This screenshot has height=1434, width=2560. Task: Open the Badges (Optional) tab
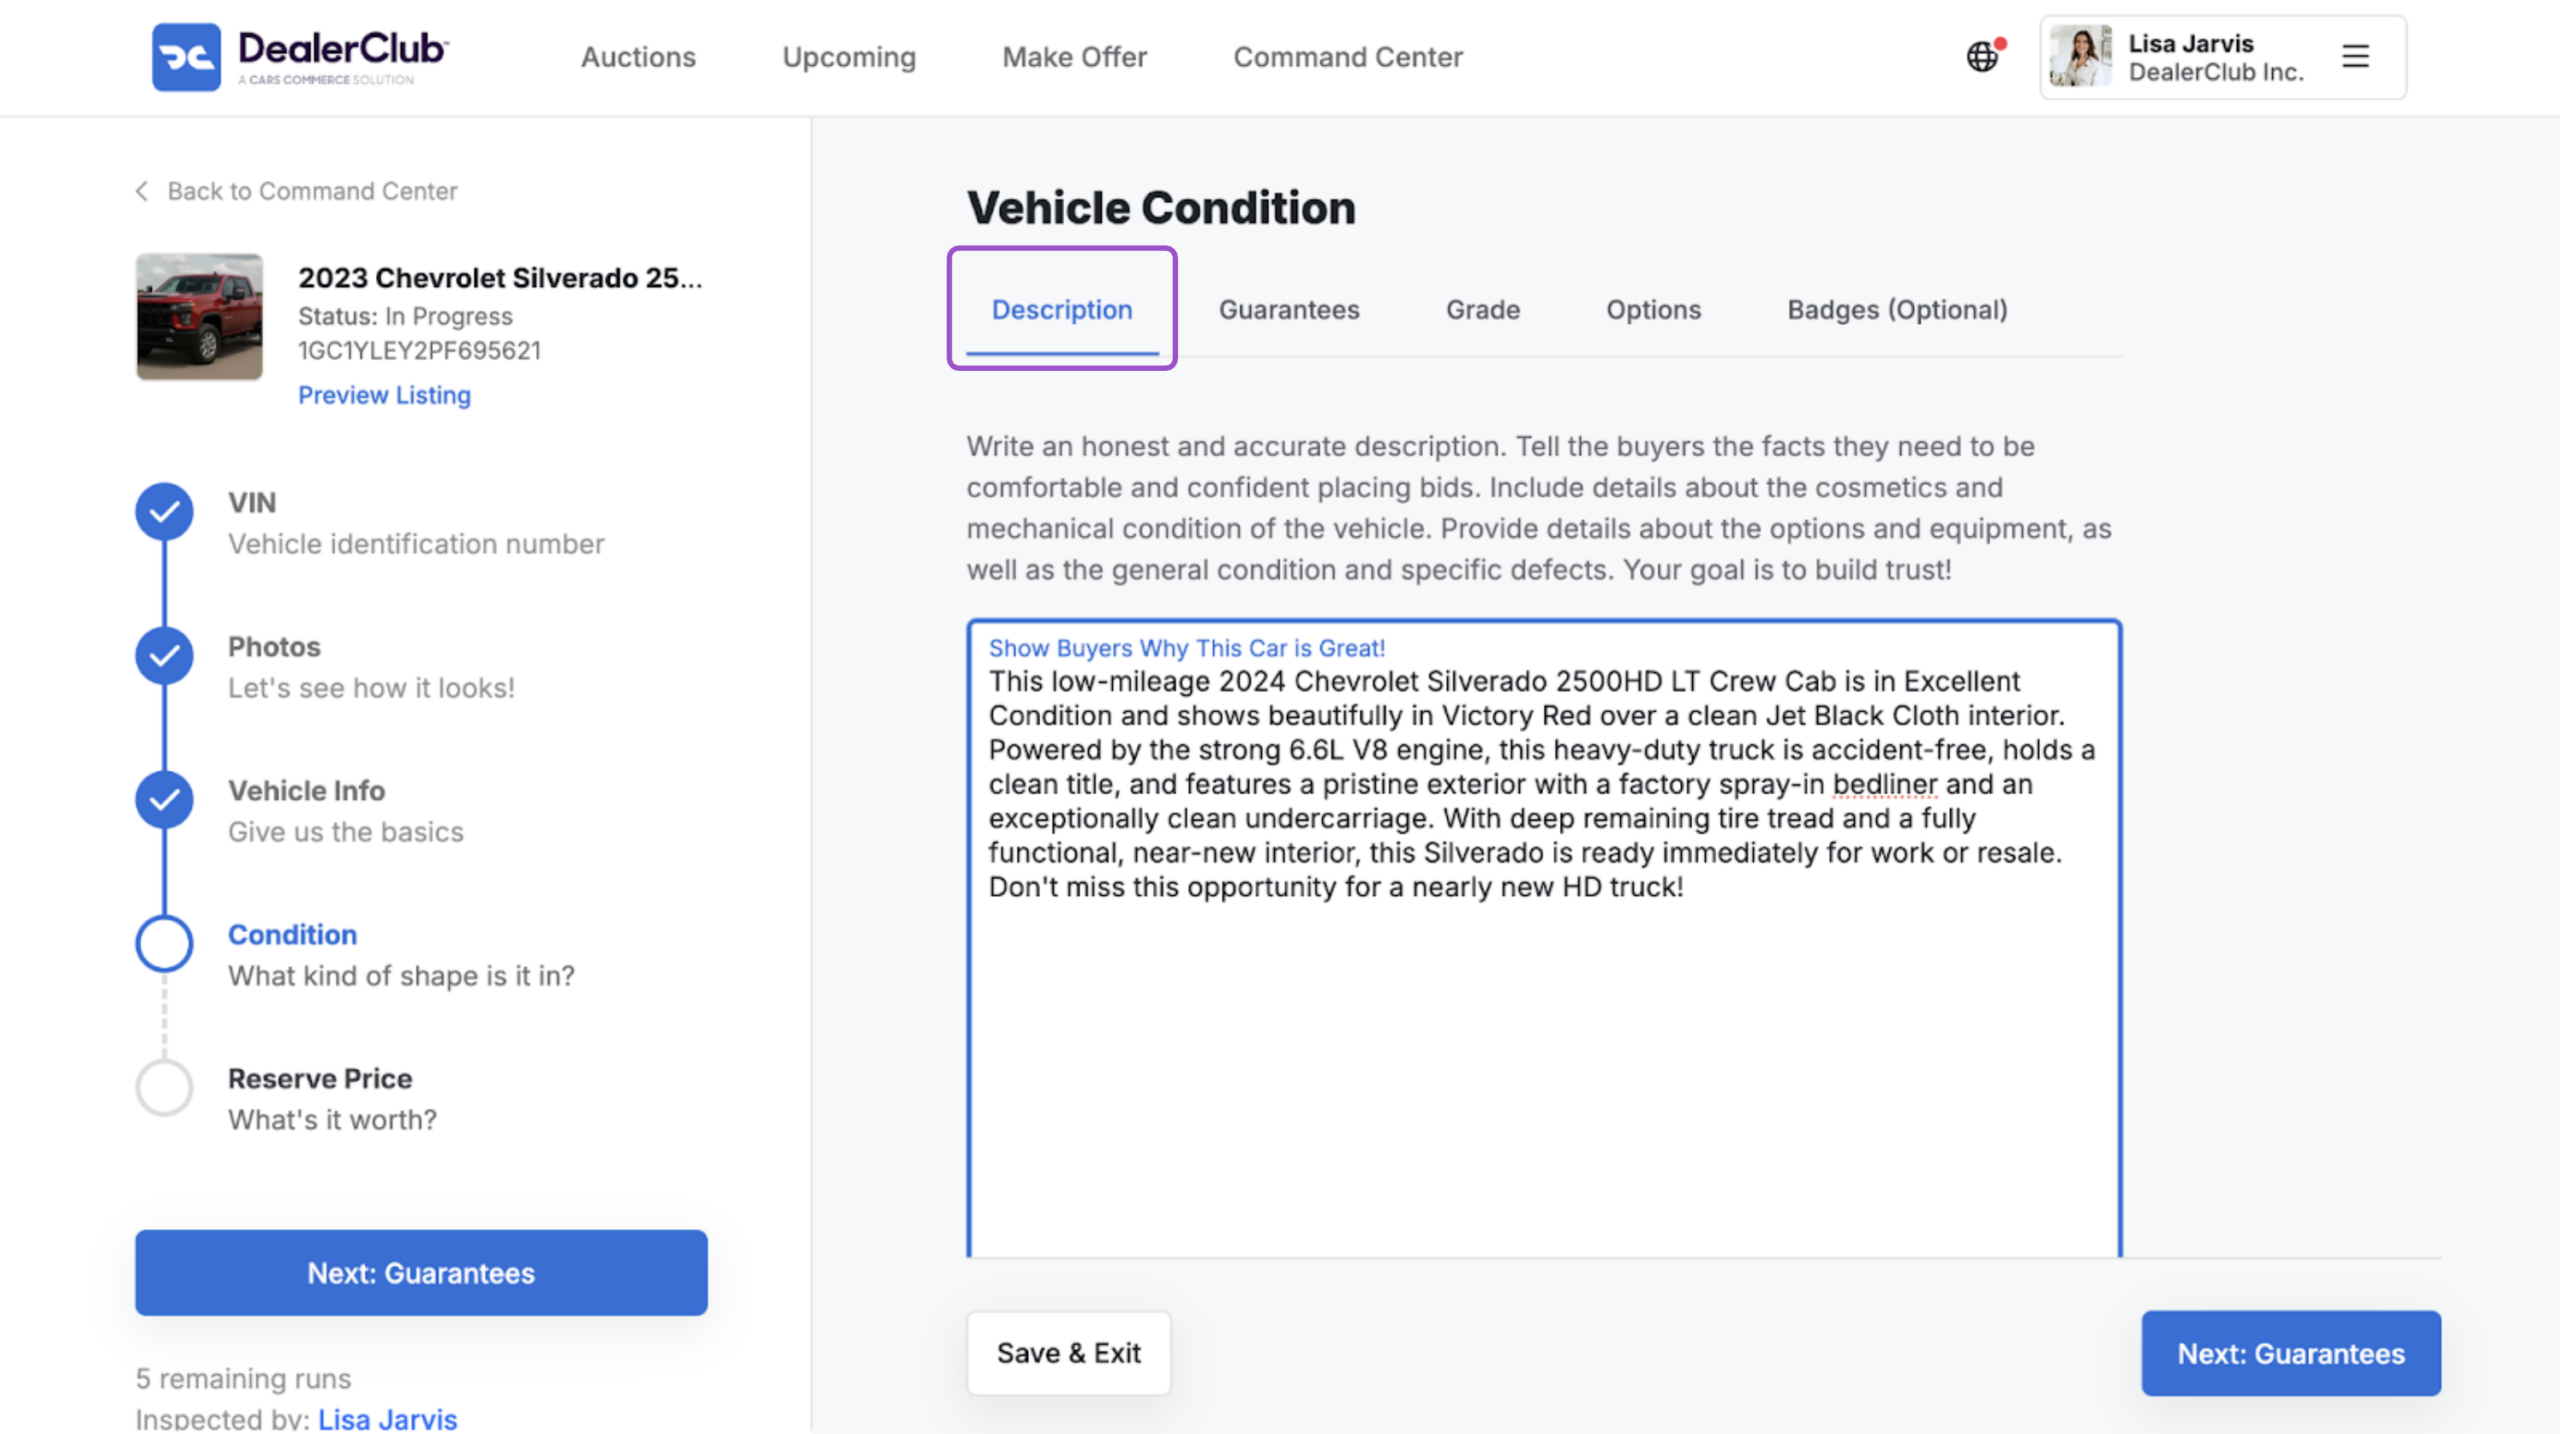coord(1897,310)
